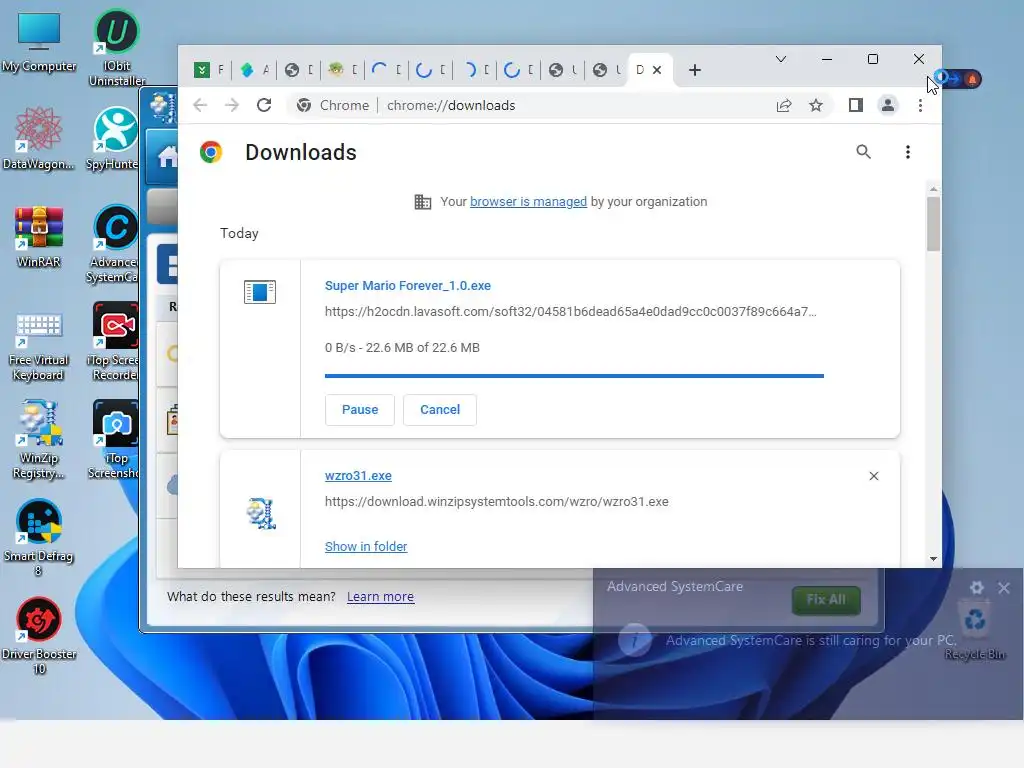Close the active Downloads tab
Image resolution: width=1024 pixels, height=768 pixels.
(657, 70)
